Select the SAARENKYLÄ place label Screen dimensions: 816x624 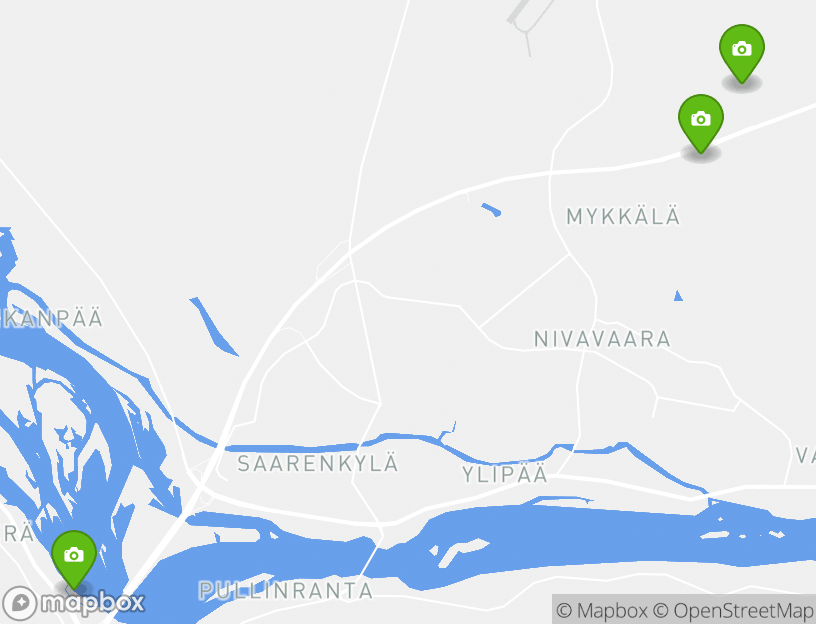tap(318, 463)
